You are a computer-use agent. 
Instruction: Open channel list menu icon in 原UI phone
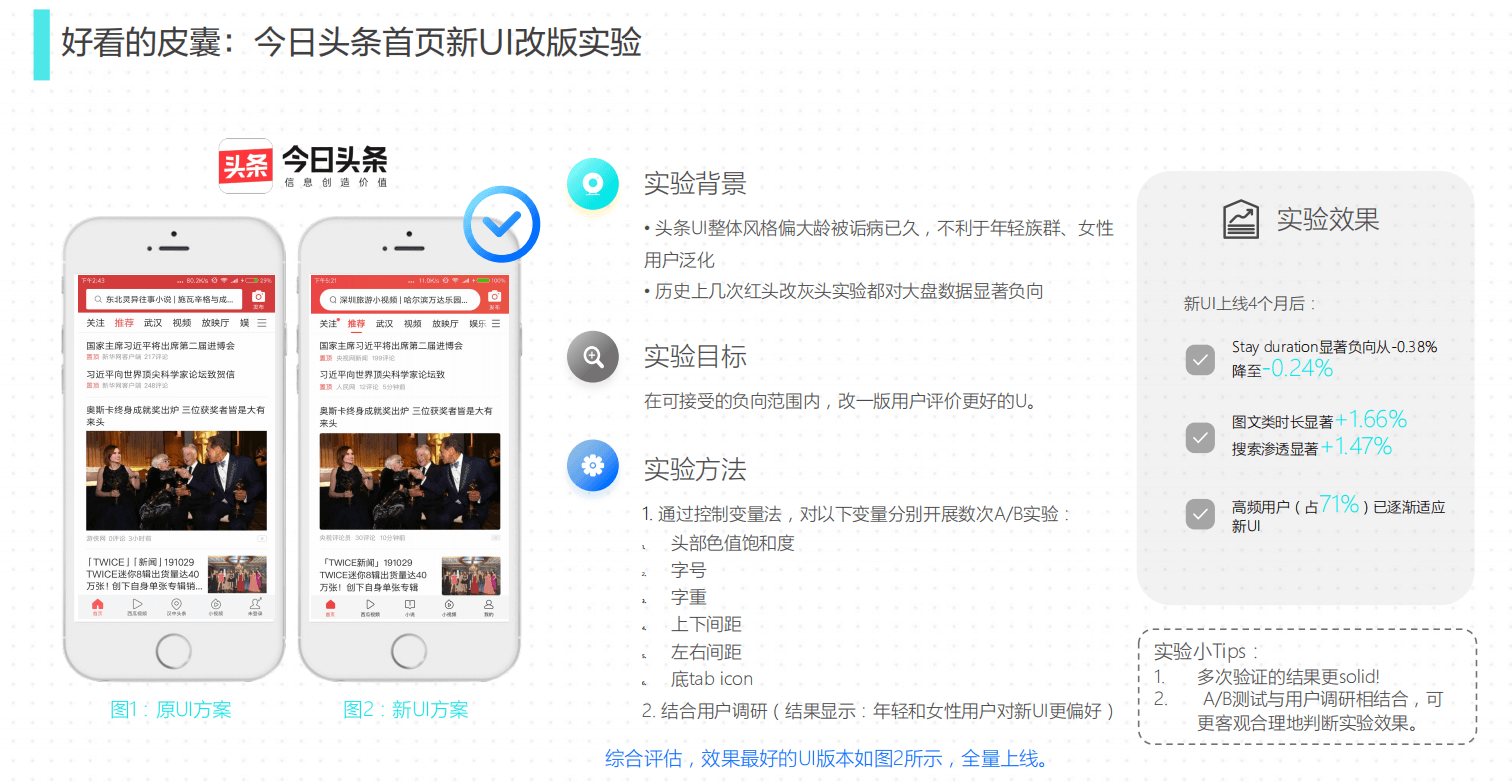coord(262,323)
